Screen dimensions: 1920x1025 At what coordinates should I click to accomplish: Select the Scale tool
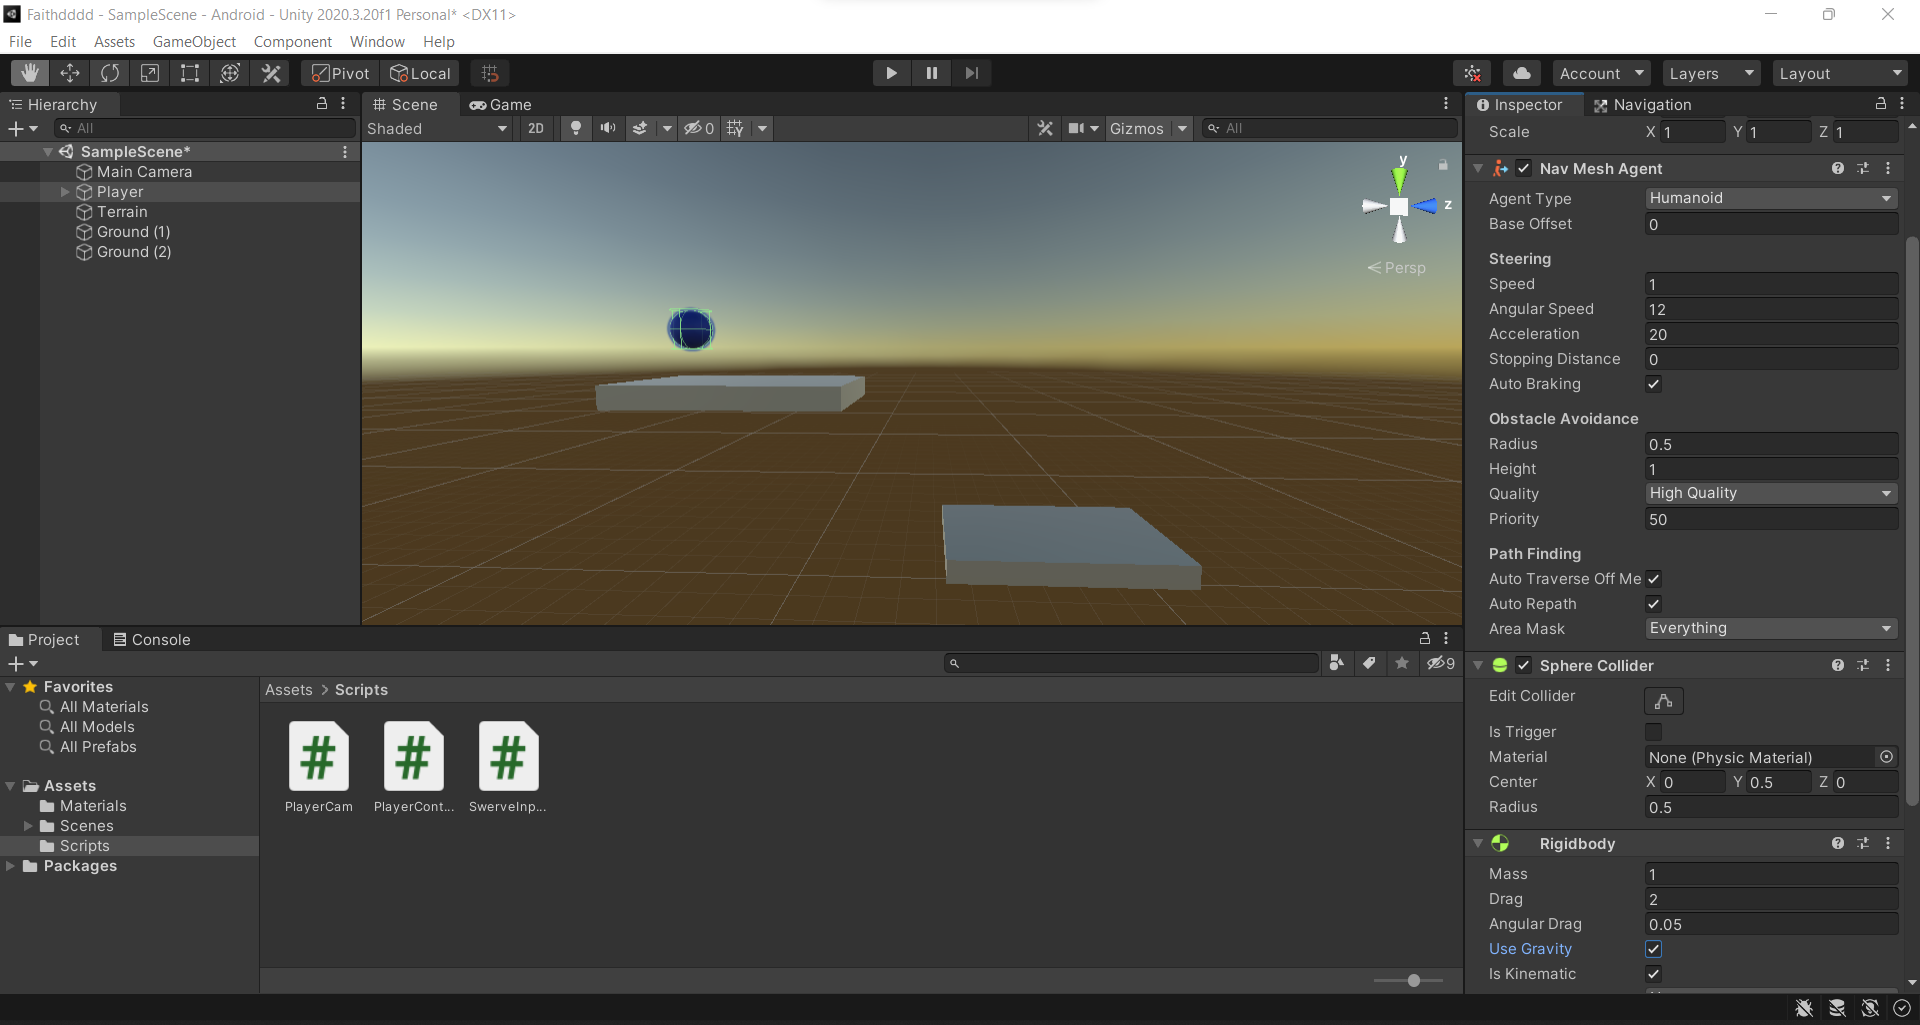tap(150, 73)
